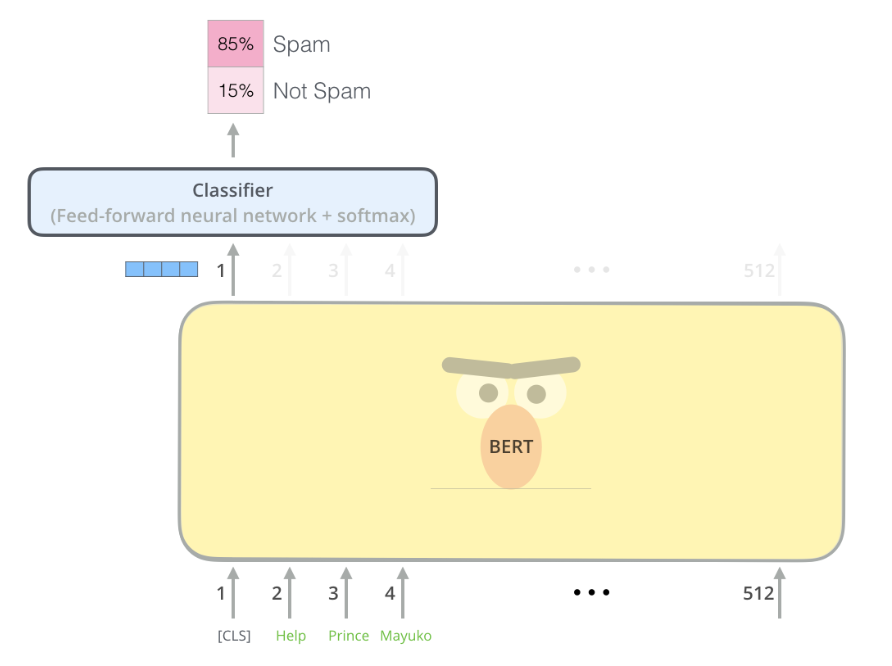Image resolution: width=892 pixels, height=666 pixels.
Task: Click the [CLS] token label
Action: pyautogui.click(x=234, y=636)
